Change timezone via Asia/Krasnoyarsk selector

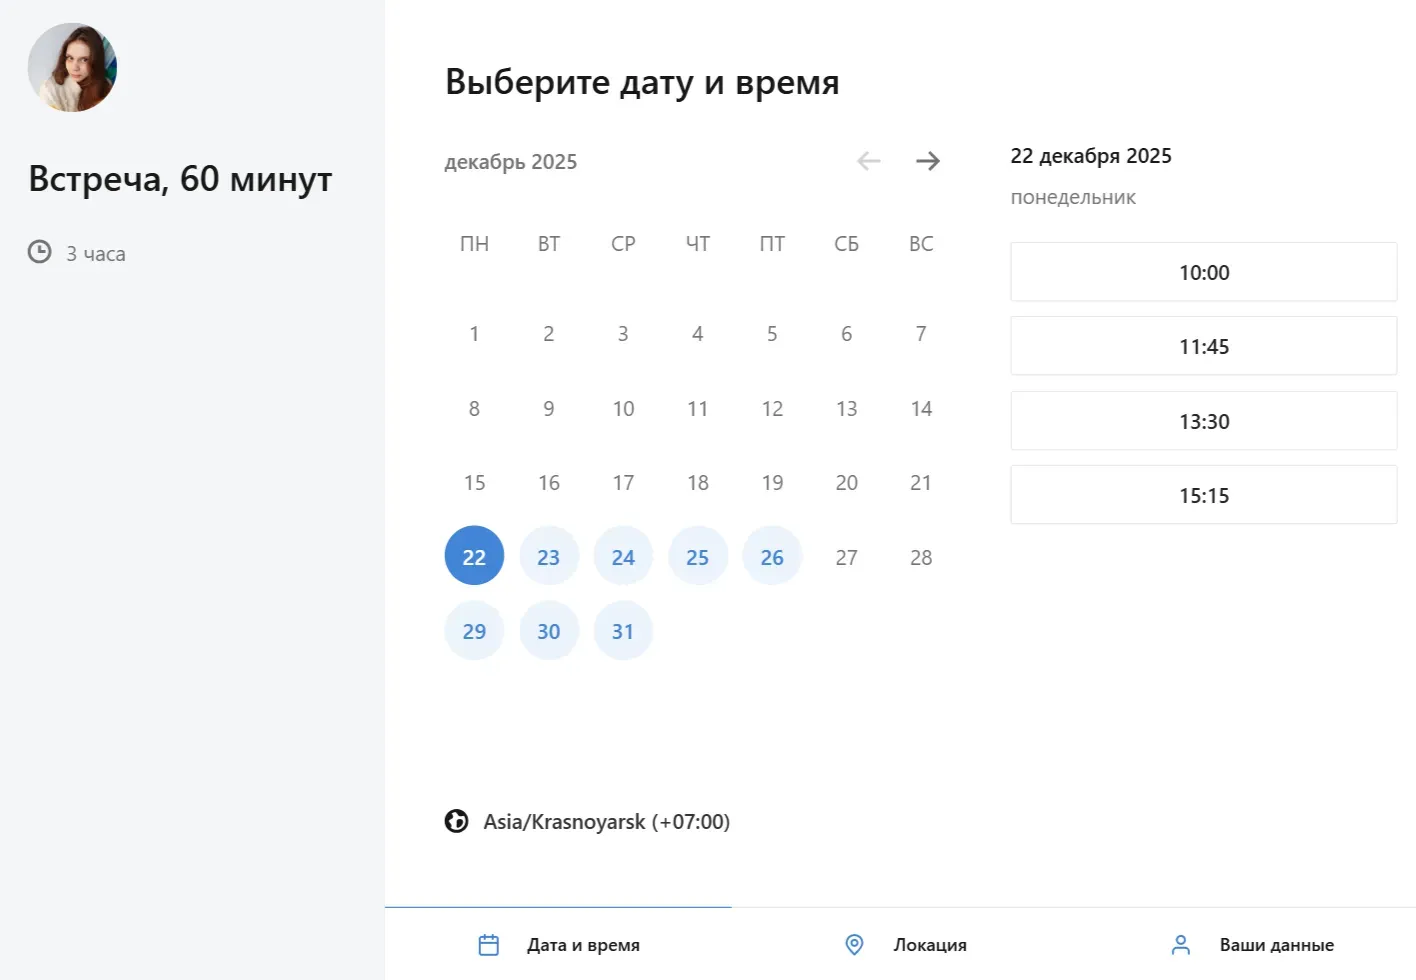tap(606, 821)
